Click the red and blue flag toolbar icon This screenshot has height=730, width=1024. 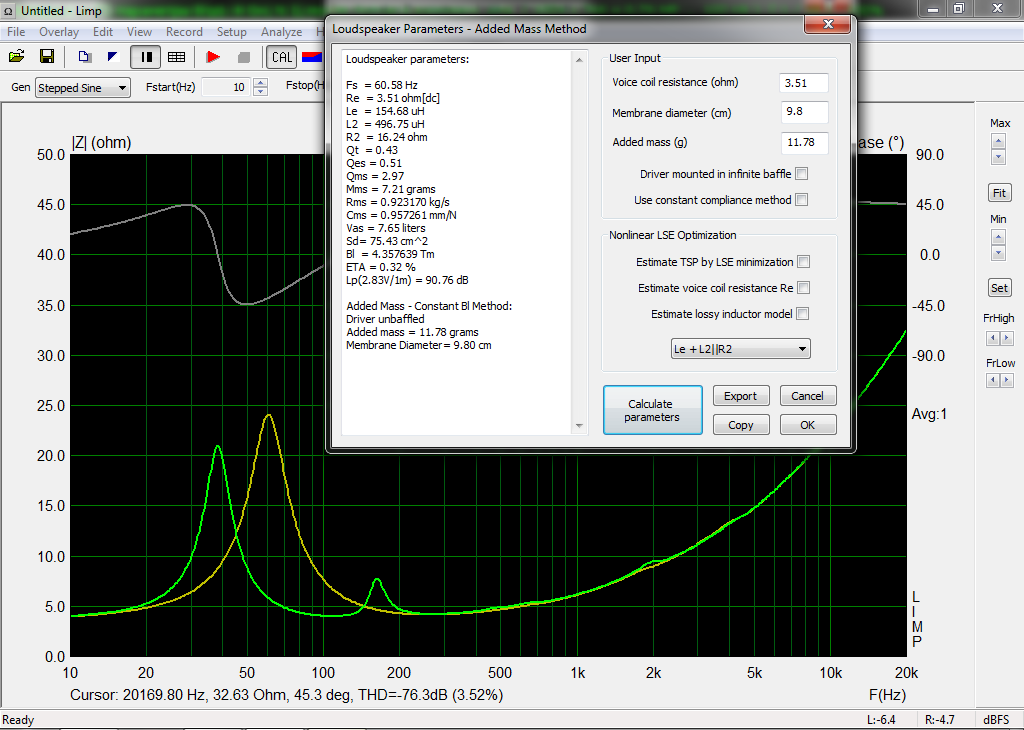[x=312, y=57]
